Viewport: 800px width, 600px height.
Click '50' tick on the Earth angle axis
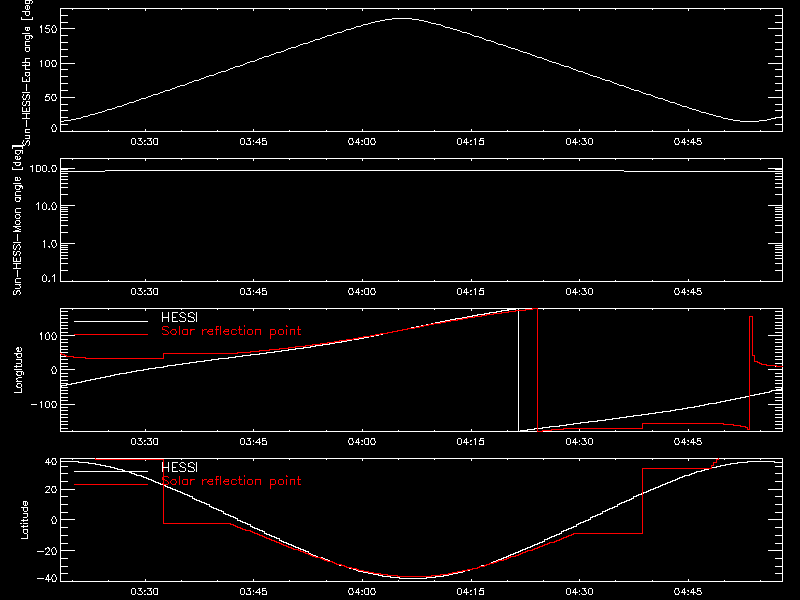51,97
